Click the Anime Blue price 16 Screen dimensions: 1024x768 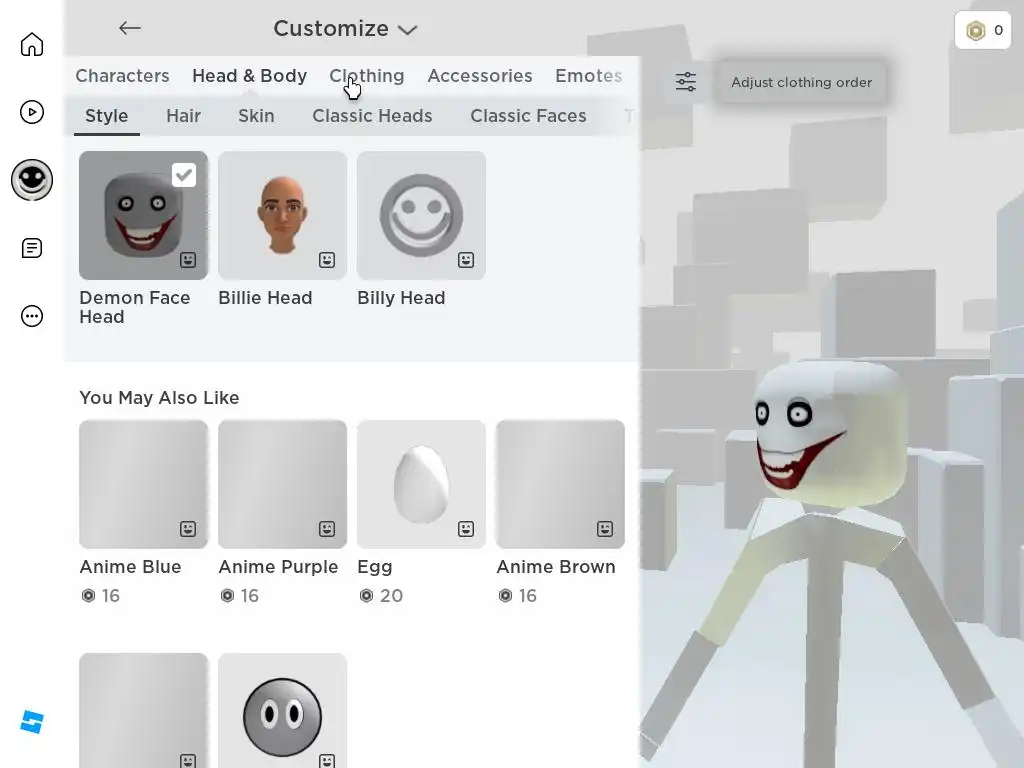click(x=101, y=596)
